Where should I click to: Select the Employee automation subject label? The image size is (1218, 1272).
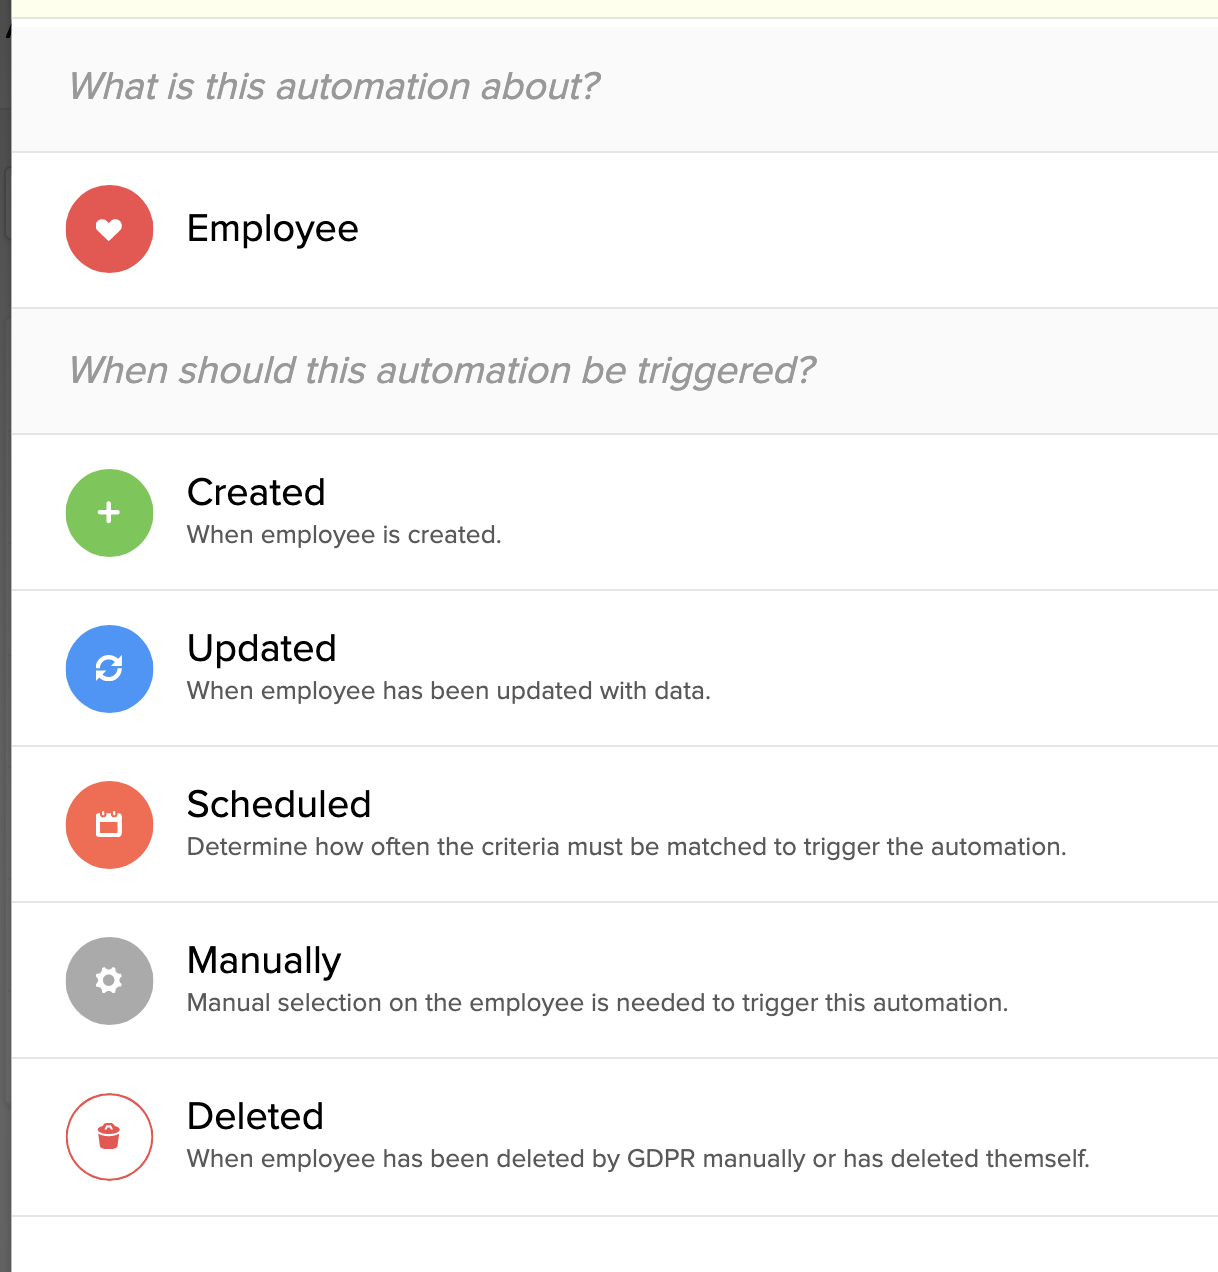tap(272, 229)
